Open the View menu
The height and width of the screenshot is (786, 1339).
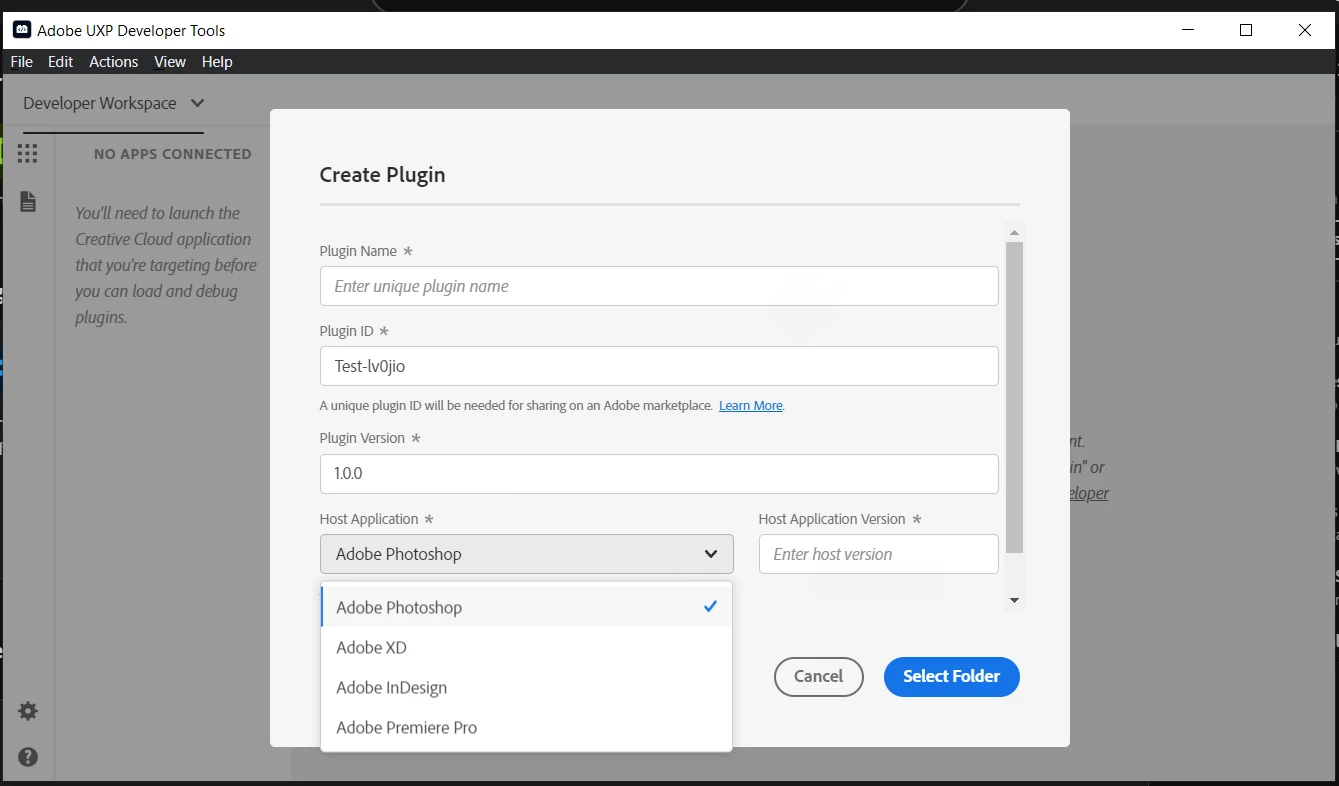click(170, 61)
